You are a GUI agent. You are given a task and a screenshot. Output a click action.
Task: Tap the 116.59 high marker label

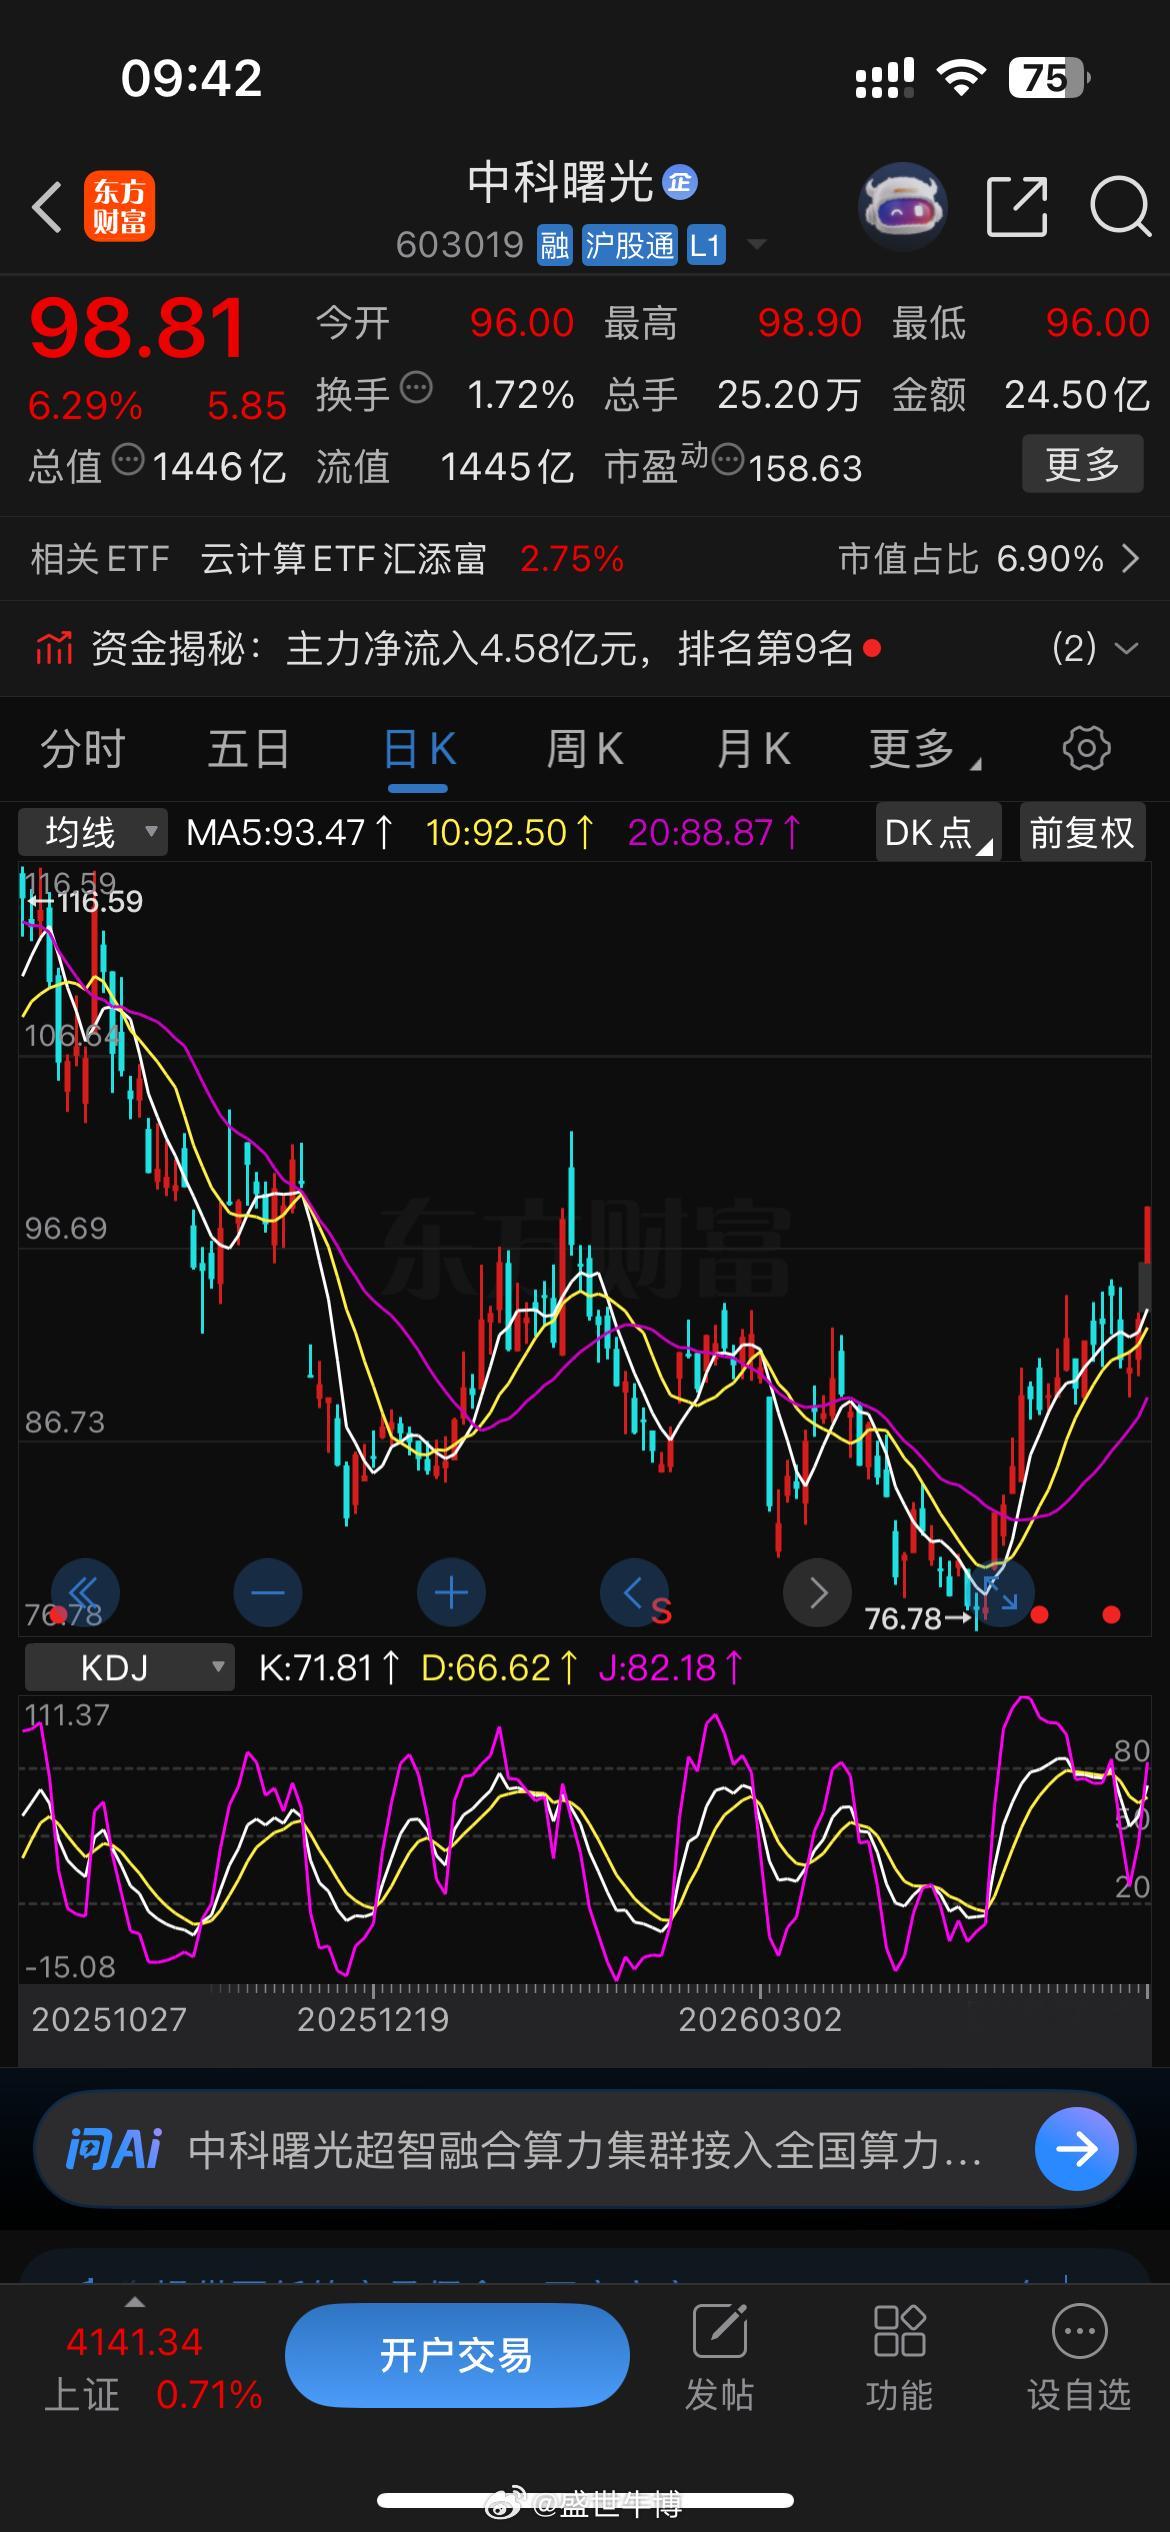click(85, 902)
